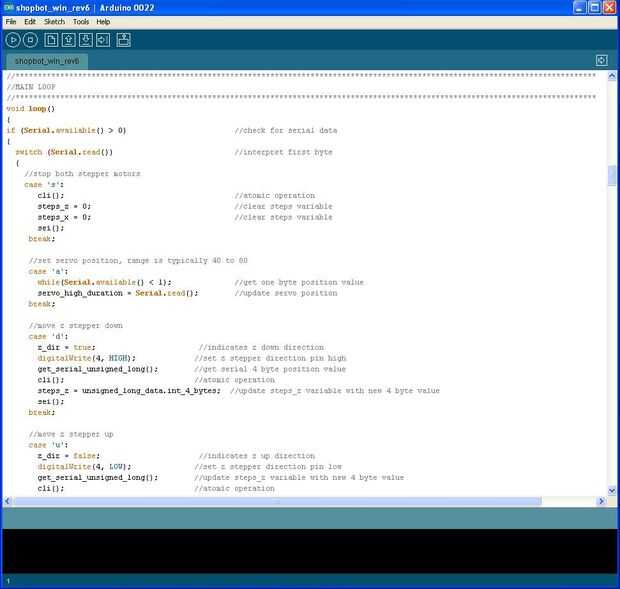Click the "//interpret first byte" comment
Viewport: 620px width, 589px height.
[284, 152]
